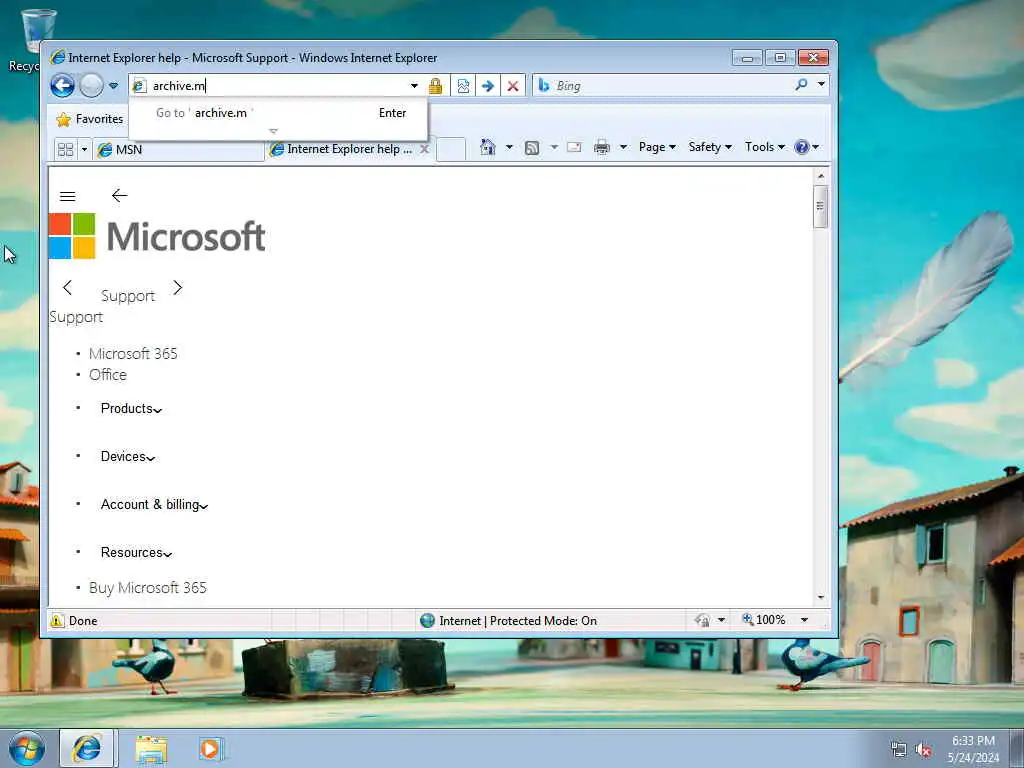Open the Microsoft 365 link

click(x=133, y=353)
